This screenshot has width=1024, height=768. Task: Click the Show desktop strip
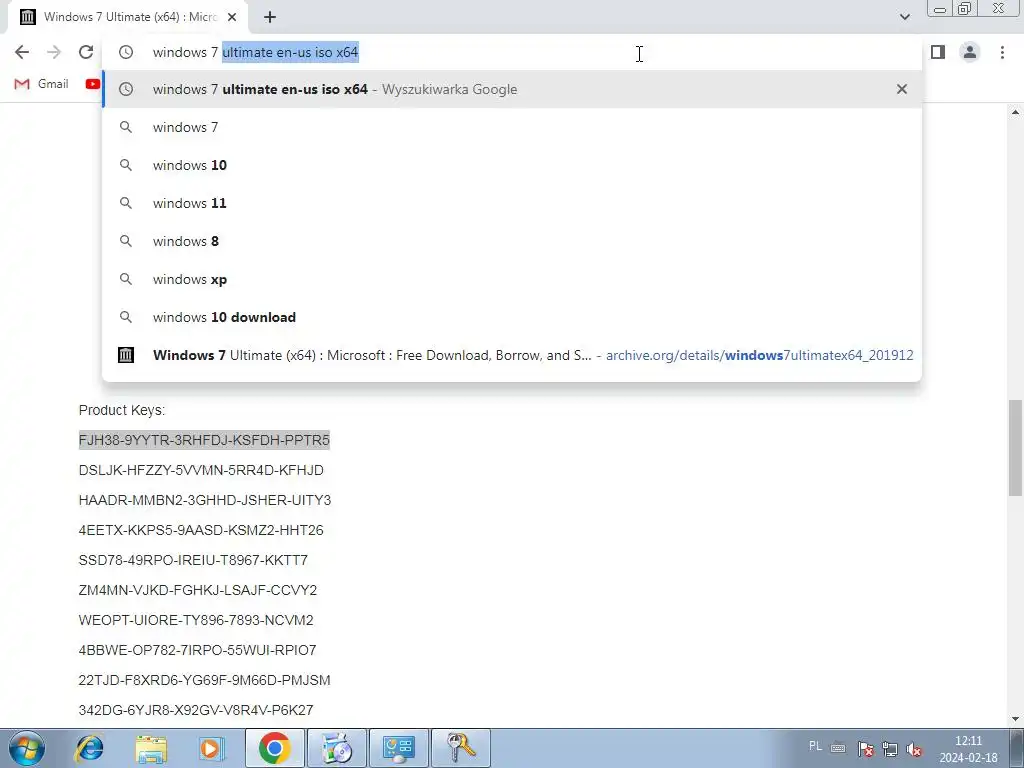1016,748
